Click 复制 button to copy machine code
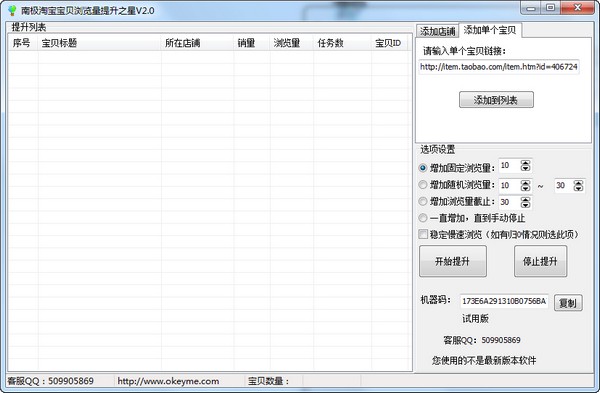This screenshot has width=600, height=393. coord(568,303)
